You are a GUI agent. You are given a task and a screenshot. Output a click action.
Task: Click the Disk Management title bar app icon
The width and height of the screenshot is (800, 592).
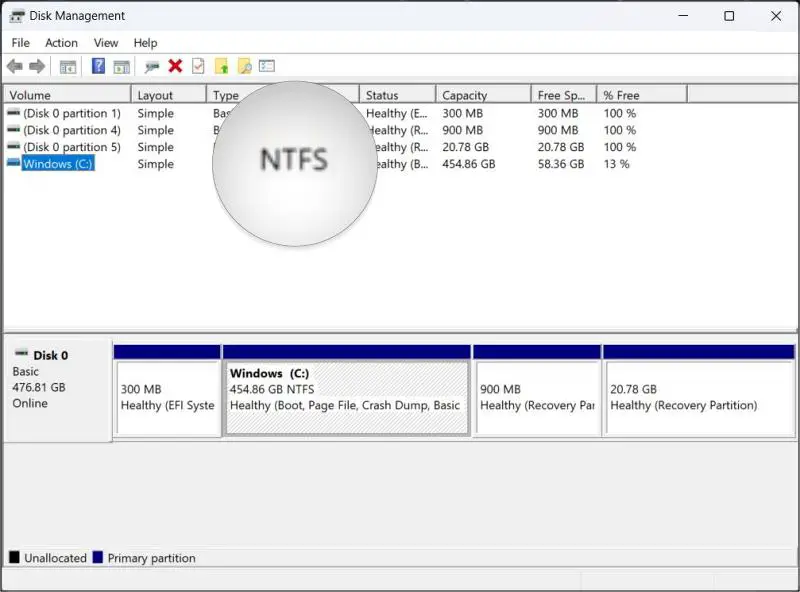click(x=17, y=16)
